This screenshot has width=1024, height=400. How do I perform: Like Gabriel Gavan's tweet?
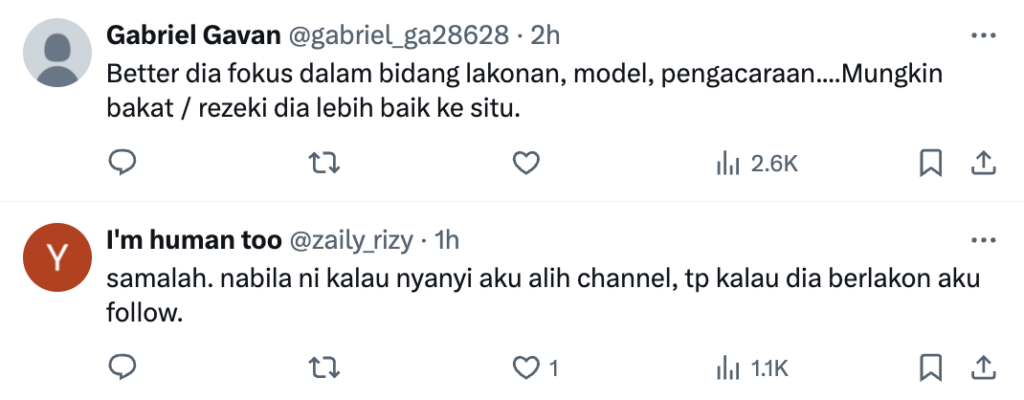click(526, 163)
